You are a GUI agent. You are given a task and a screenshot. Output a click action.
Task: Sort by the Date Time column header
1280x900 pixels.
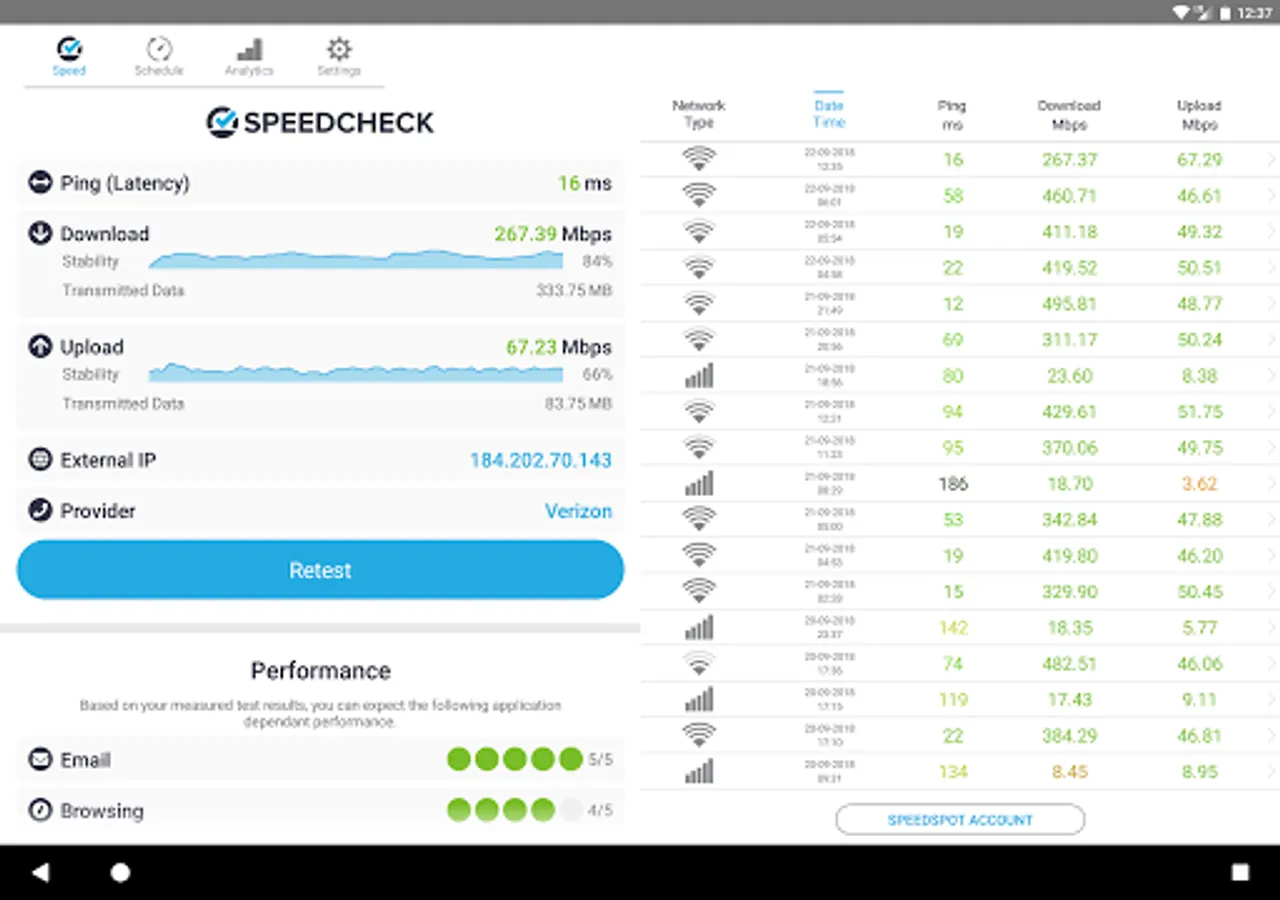click(829, 113)
